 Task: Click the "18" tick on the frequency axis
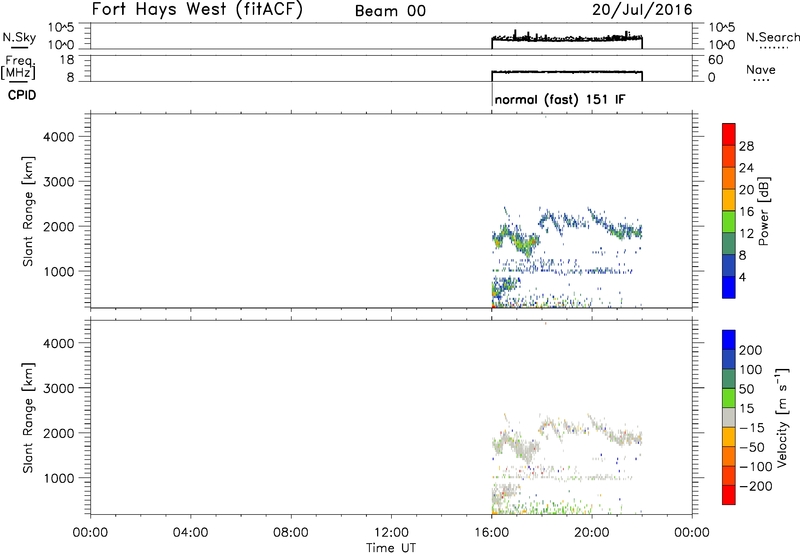click(x=67, y=60)
